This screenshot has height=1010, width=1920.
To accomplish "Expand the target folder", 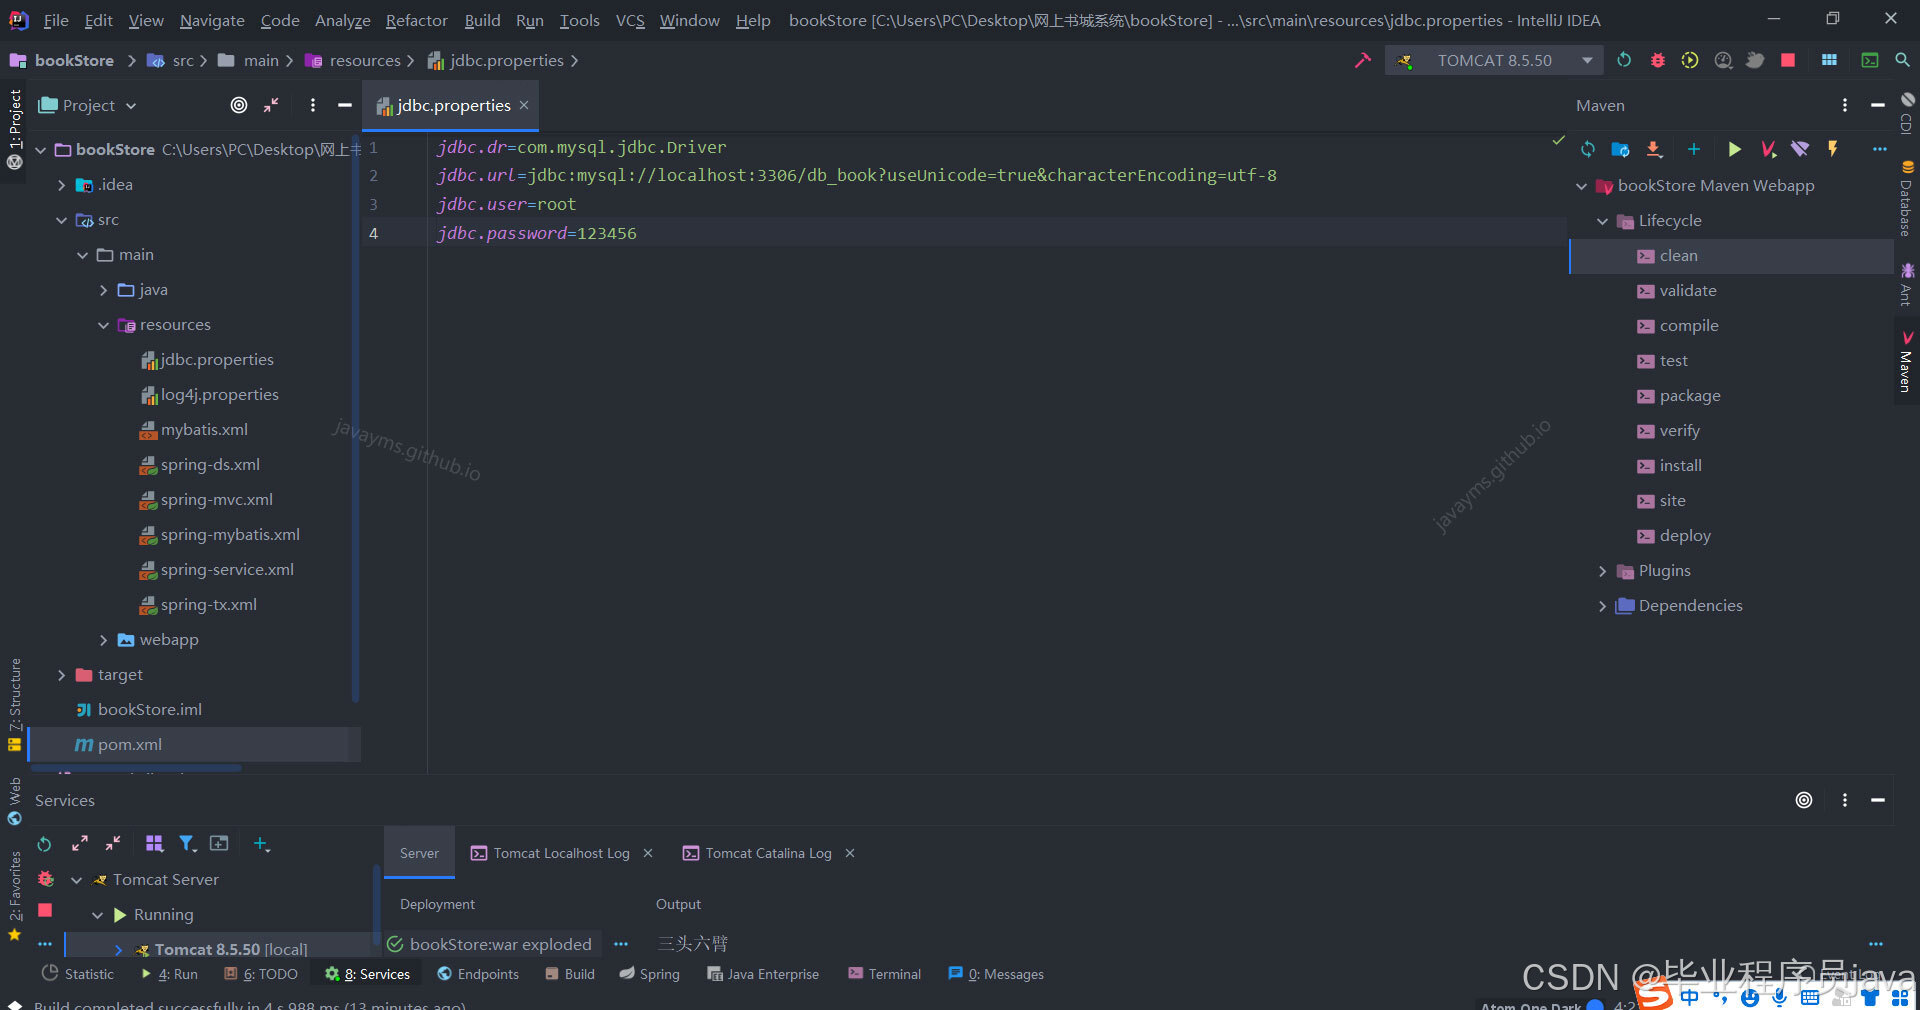I will [x=62, y=675].
